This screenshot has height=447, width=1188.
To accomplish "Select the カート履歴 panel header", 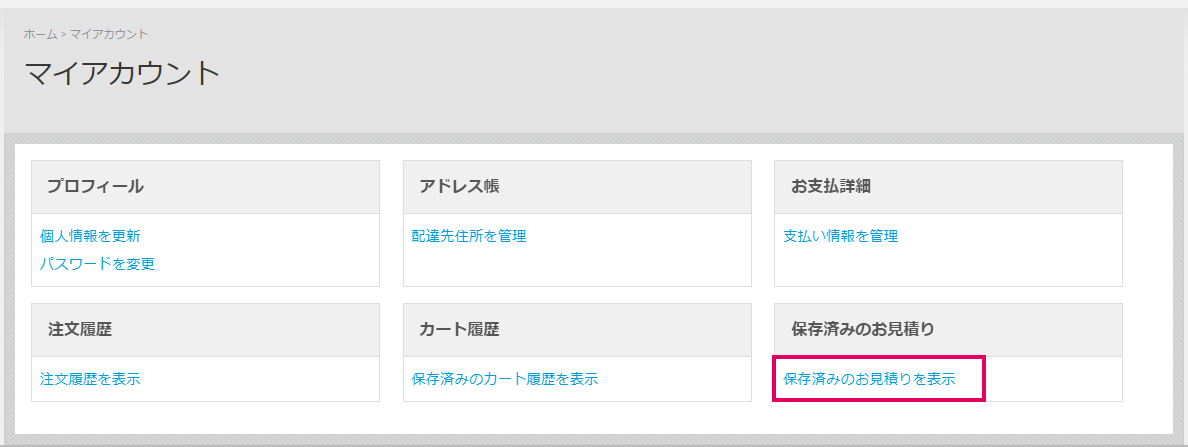I will pos(577,330).
